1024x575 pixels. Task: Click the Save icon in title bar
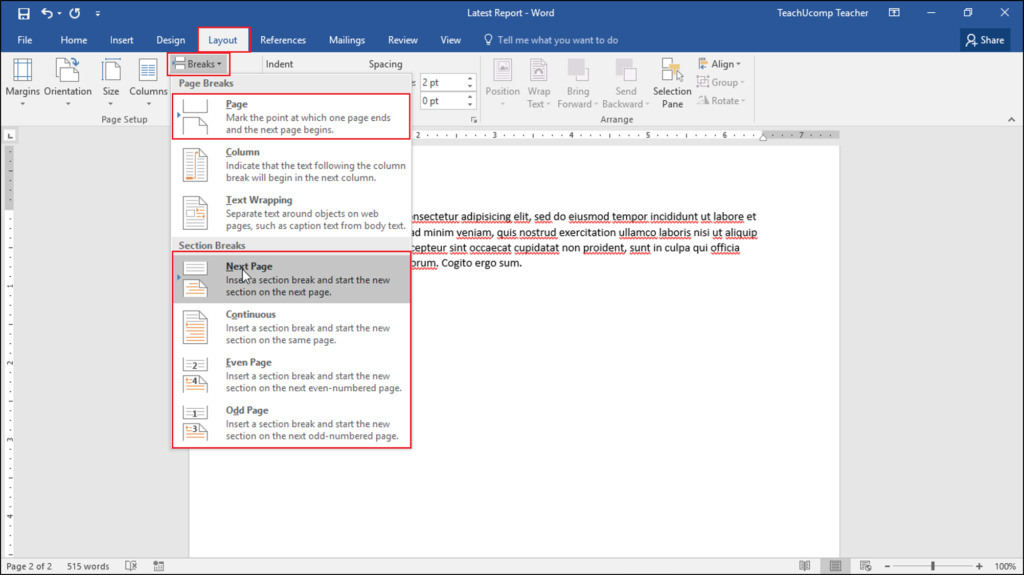coord(24,13)
